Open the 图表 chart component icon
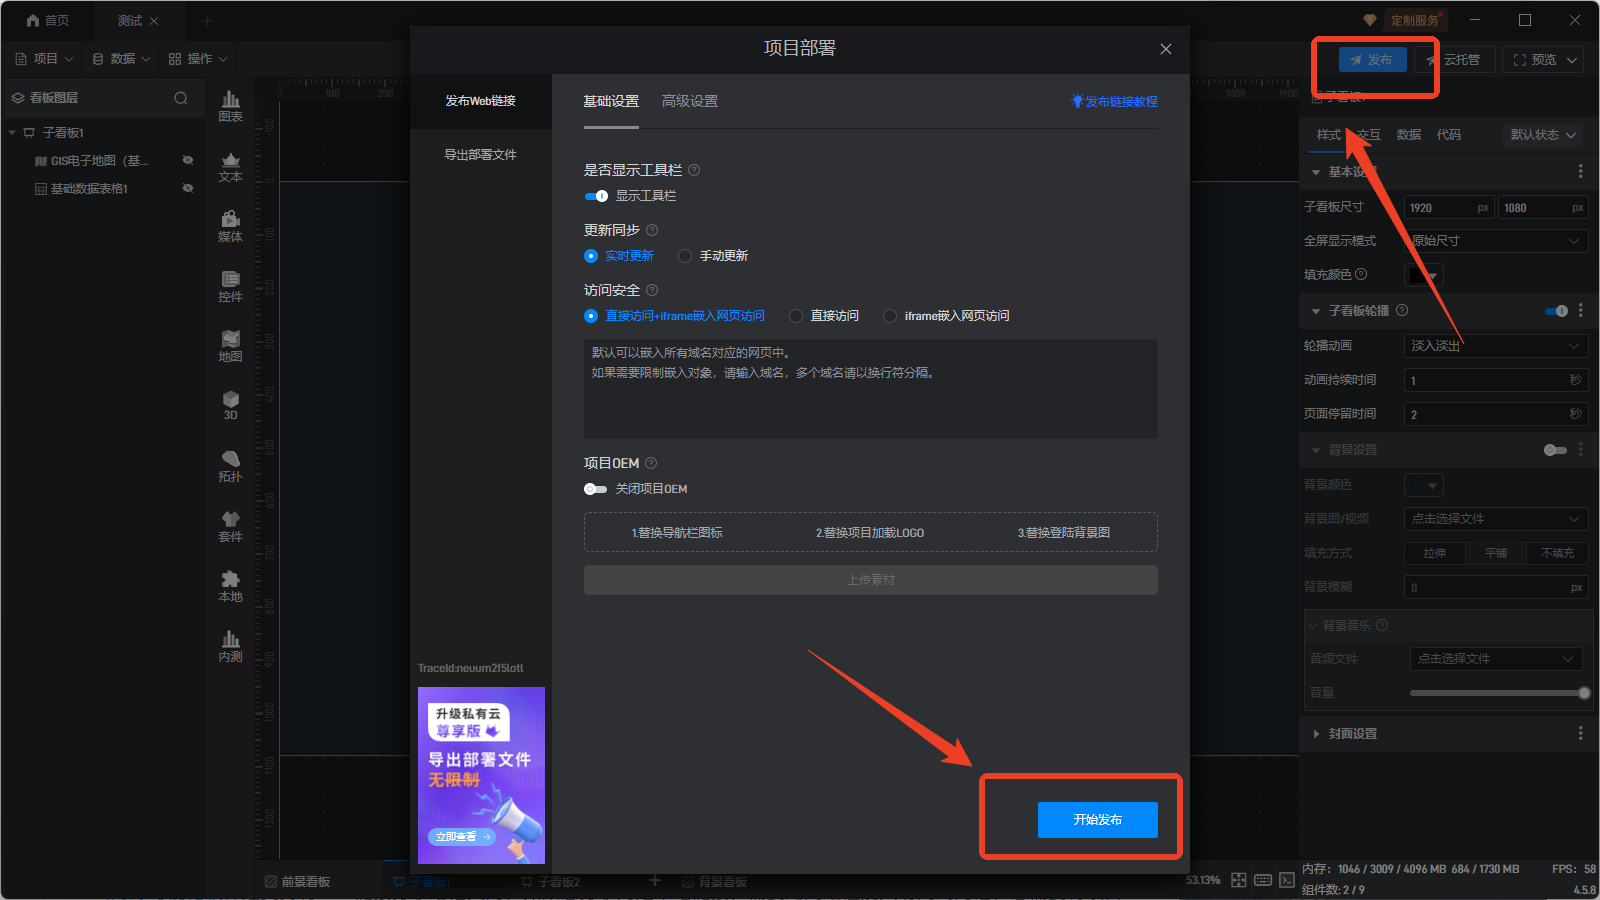Screen dimensions: 1600x900 click(230, 105)
